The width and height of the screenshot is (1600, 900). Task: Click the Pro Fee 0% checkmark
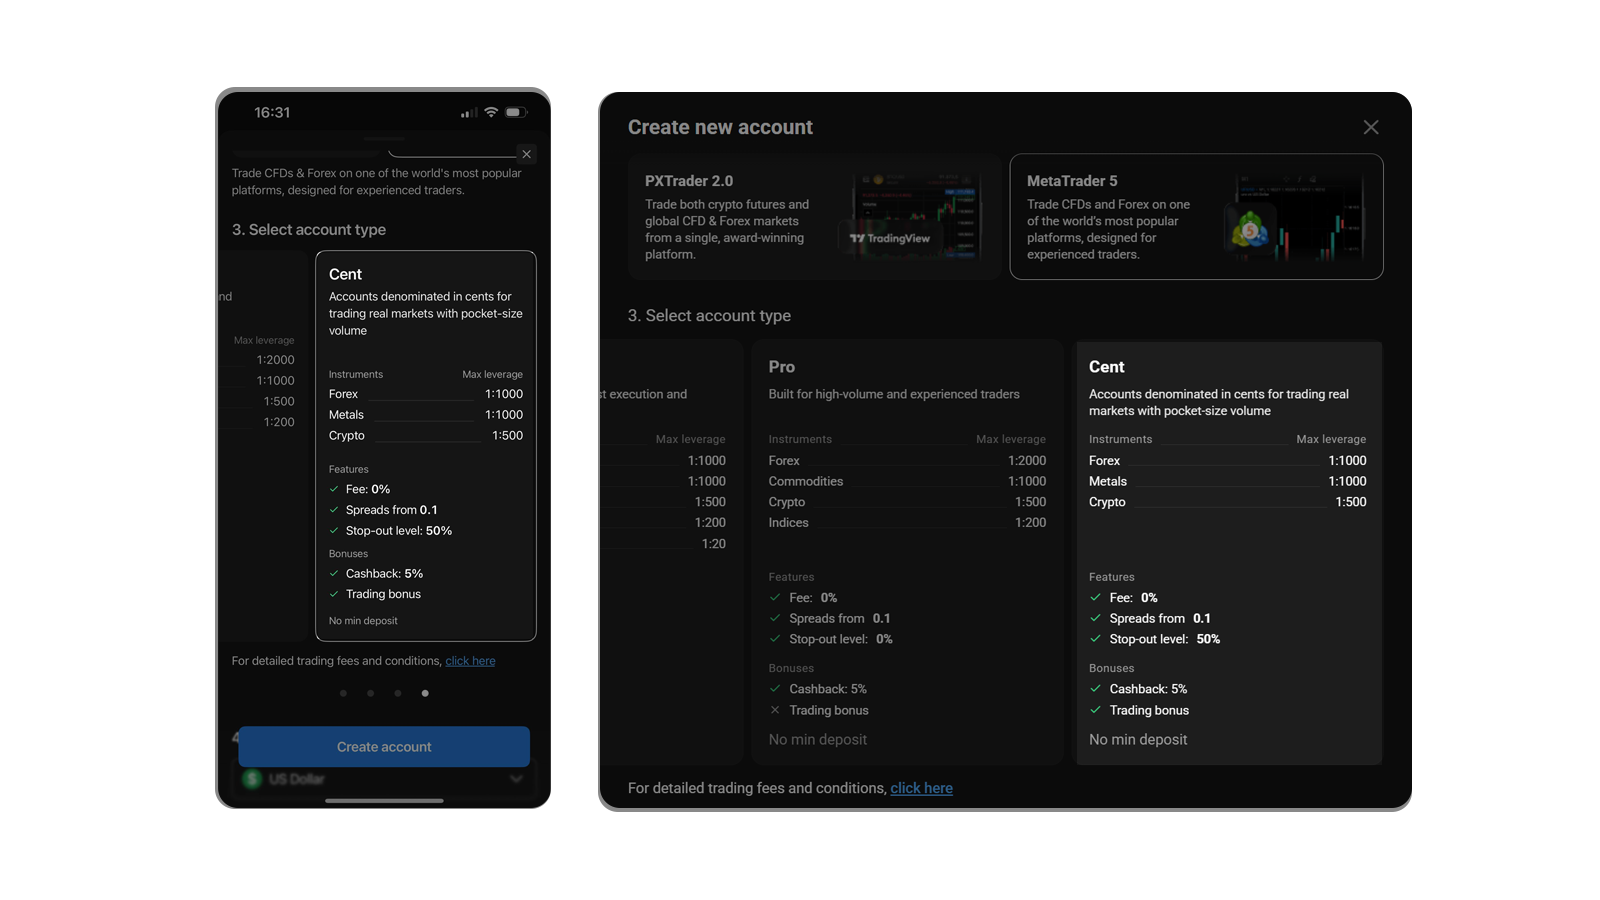[x=775, y=598]
